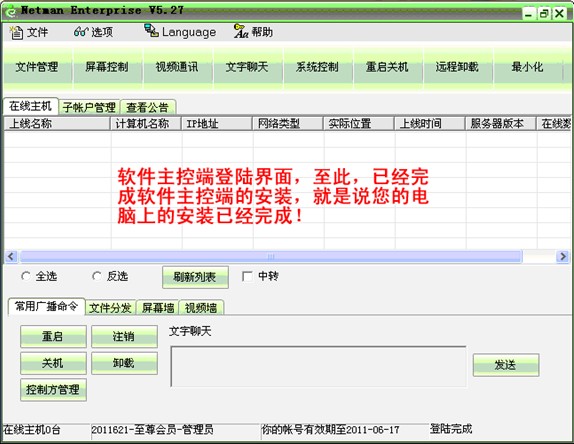The width and height of the screenshot is (574, 444).
Task: Click status text 登陆完成
Action: (451, 429)
